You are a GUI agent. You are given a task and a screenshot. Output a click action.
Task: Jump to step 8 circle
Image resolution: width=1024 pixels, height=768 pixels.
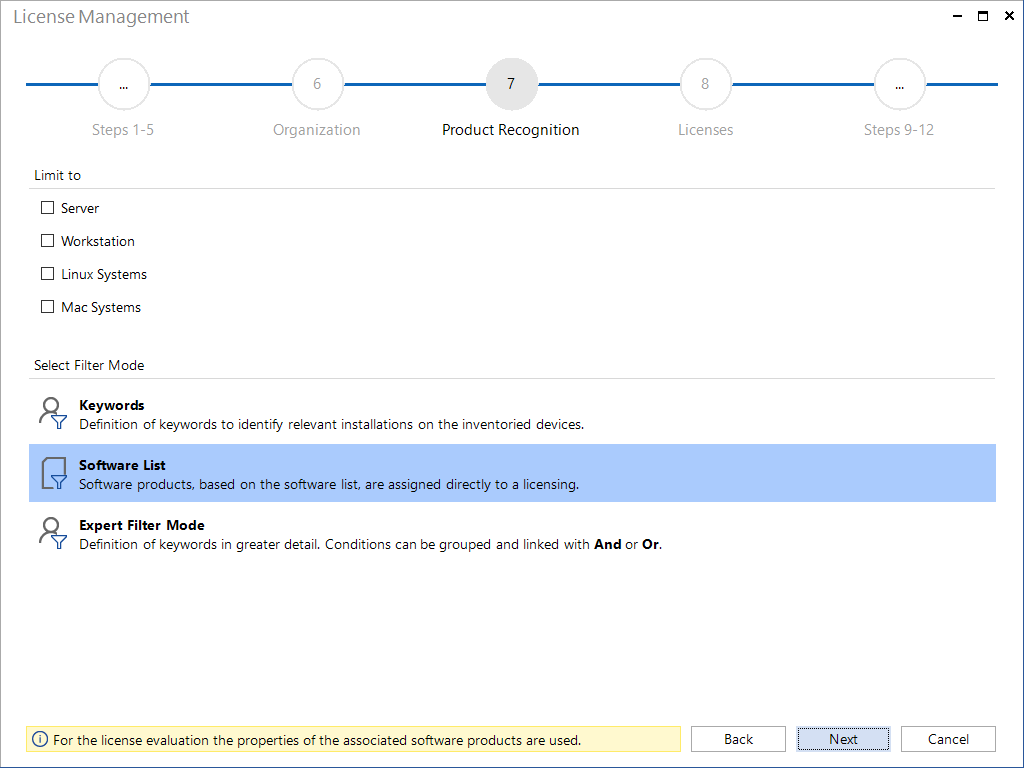tap(705, 84)
